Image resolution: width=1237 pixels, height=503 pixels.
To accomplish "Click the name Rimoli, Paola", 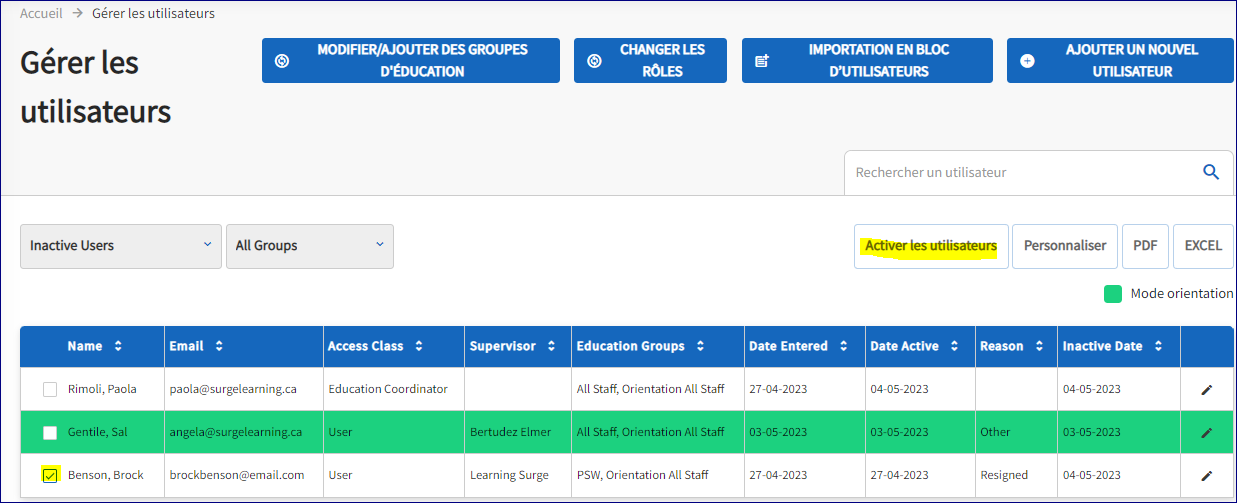I will pos(102,389).
